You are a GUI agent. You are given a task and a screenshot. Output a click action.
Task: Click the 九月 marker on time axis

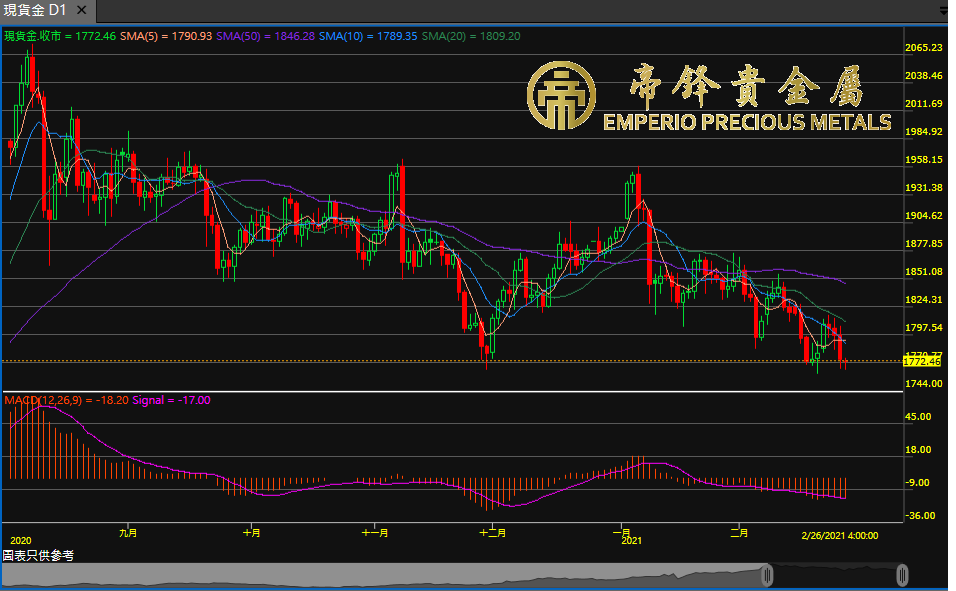pyautogui.click(x=128, y=534)
